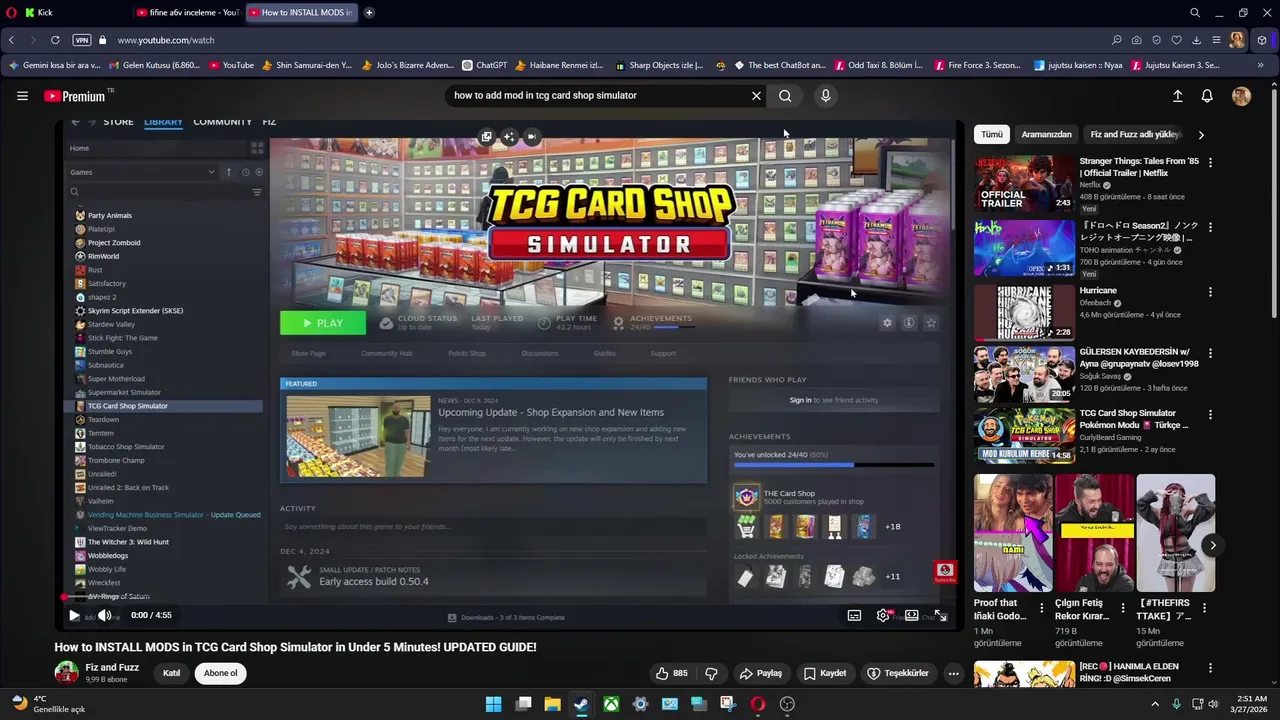Open TCG Card Shop Pokémon Modu title
This screenshot has width=1280, height=720.
tap(1134, 419)
